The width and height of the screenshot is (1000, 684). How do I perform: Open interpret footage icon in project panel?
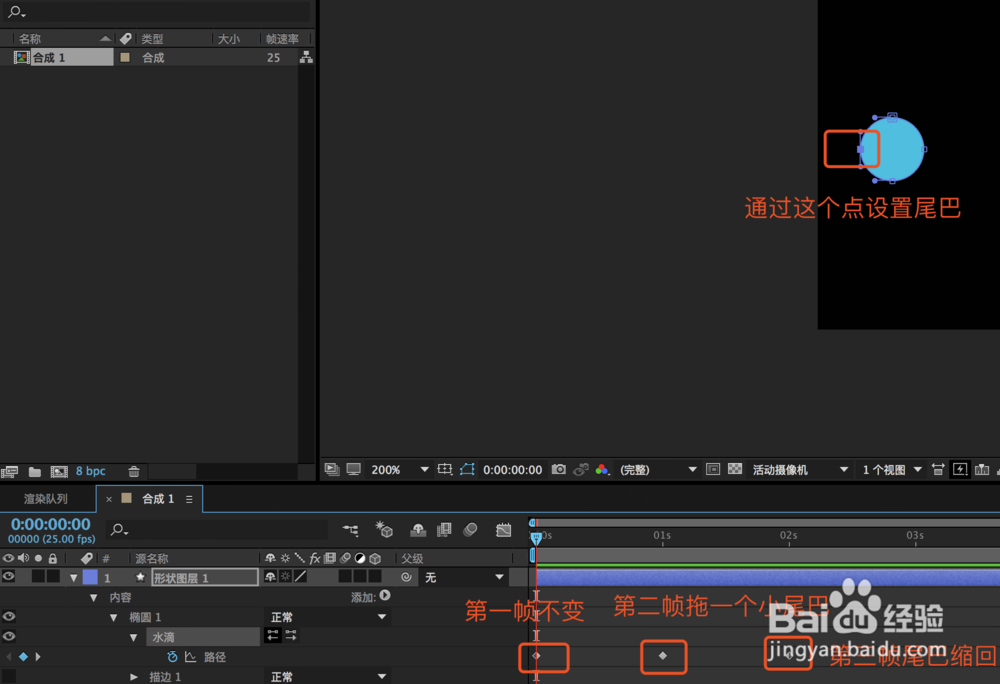point(10,472)
